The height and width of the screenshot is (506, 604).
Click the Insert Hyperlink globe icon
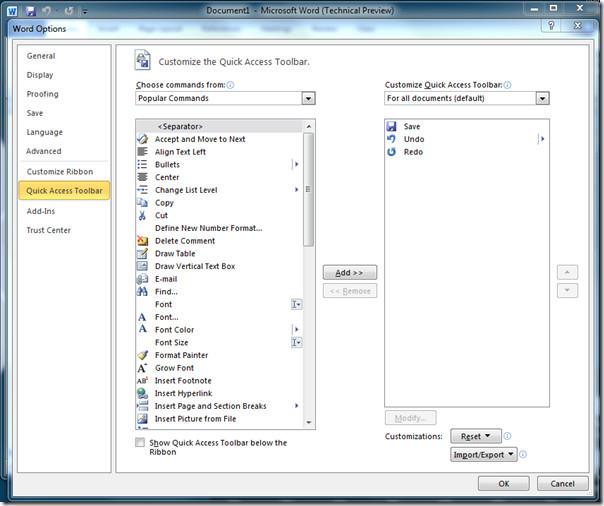point(143,393)
